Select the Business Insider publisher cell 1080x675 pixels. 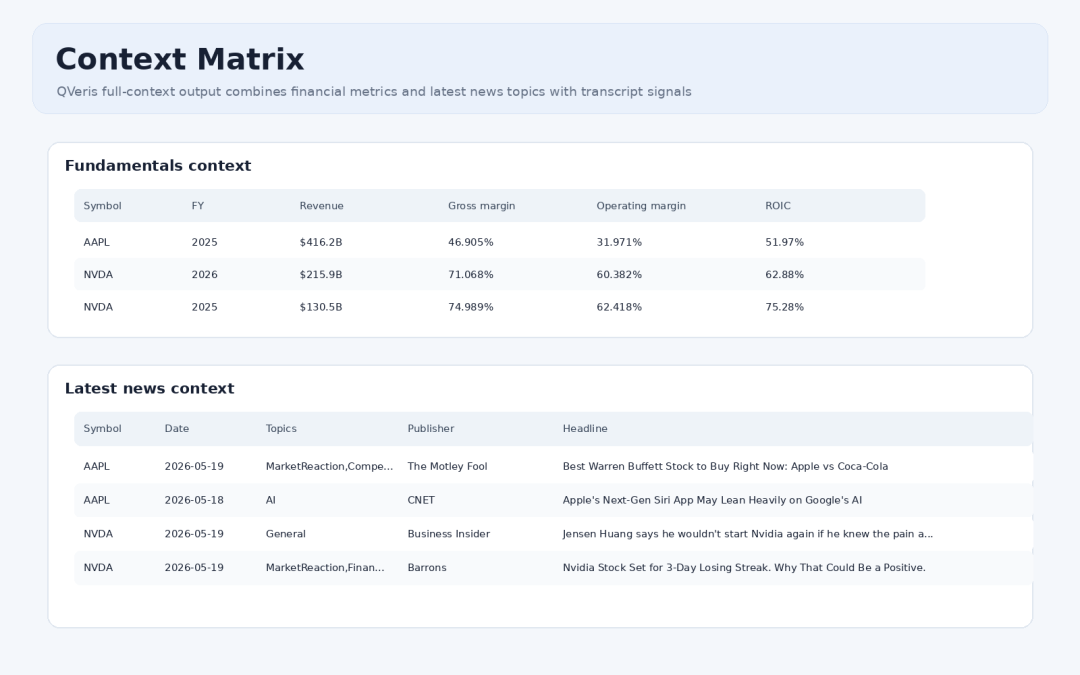pyautogui.click(x=448, y=534)
